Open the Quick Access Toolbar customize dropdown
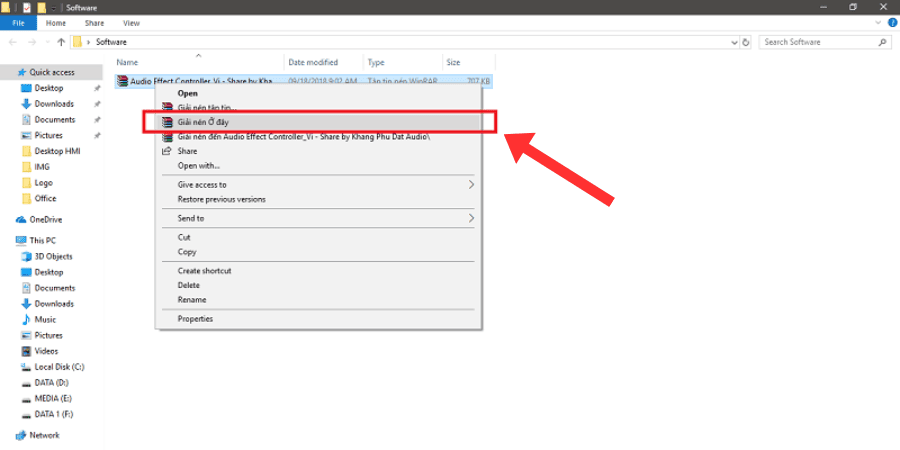The width and height of the screenshot is (900, 450). point(53,8)
